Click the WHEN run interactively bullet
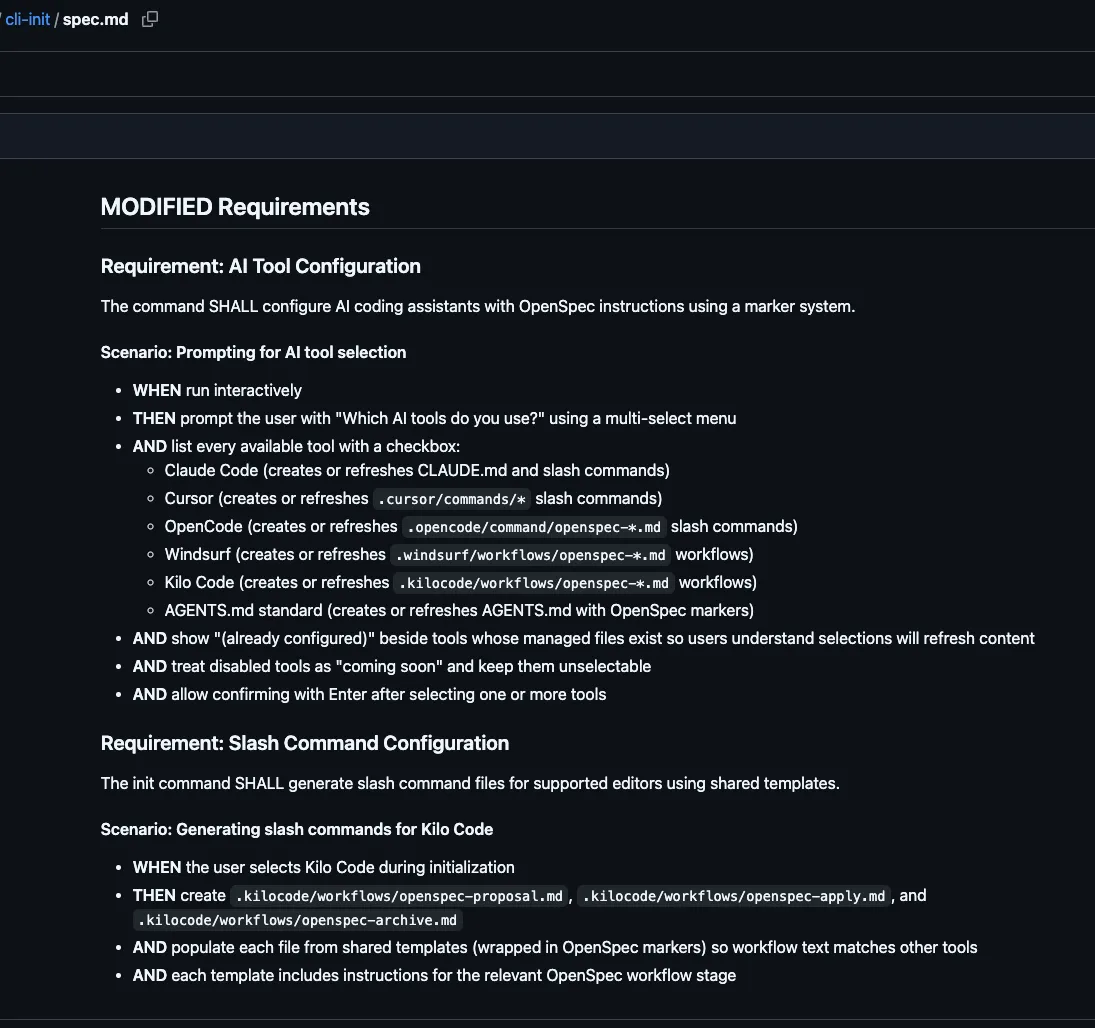The height and width of the screenshot is (1028, 1095). pos(217,390)
